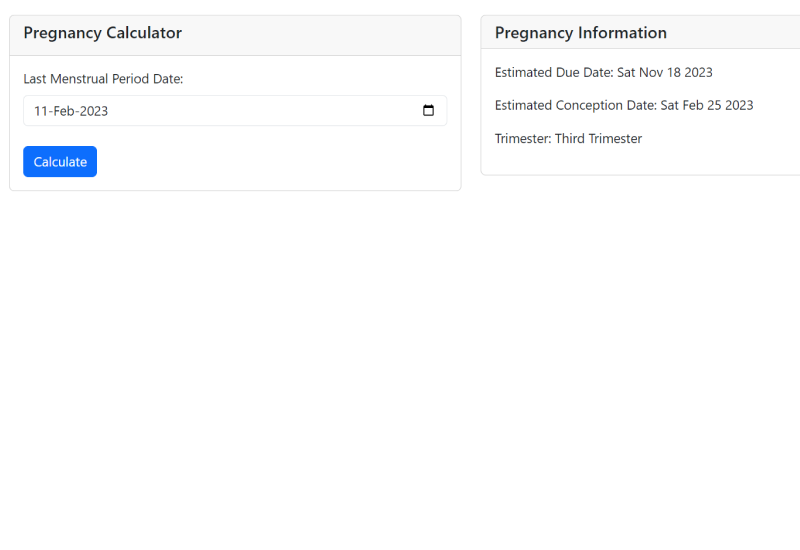Viewport: 800px width, 550px height.
Task: Click the "Last Menstrual Period Date:" label
Action: point(103,79)
